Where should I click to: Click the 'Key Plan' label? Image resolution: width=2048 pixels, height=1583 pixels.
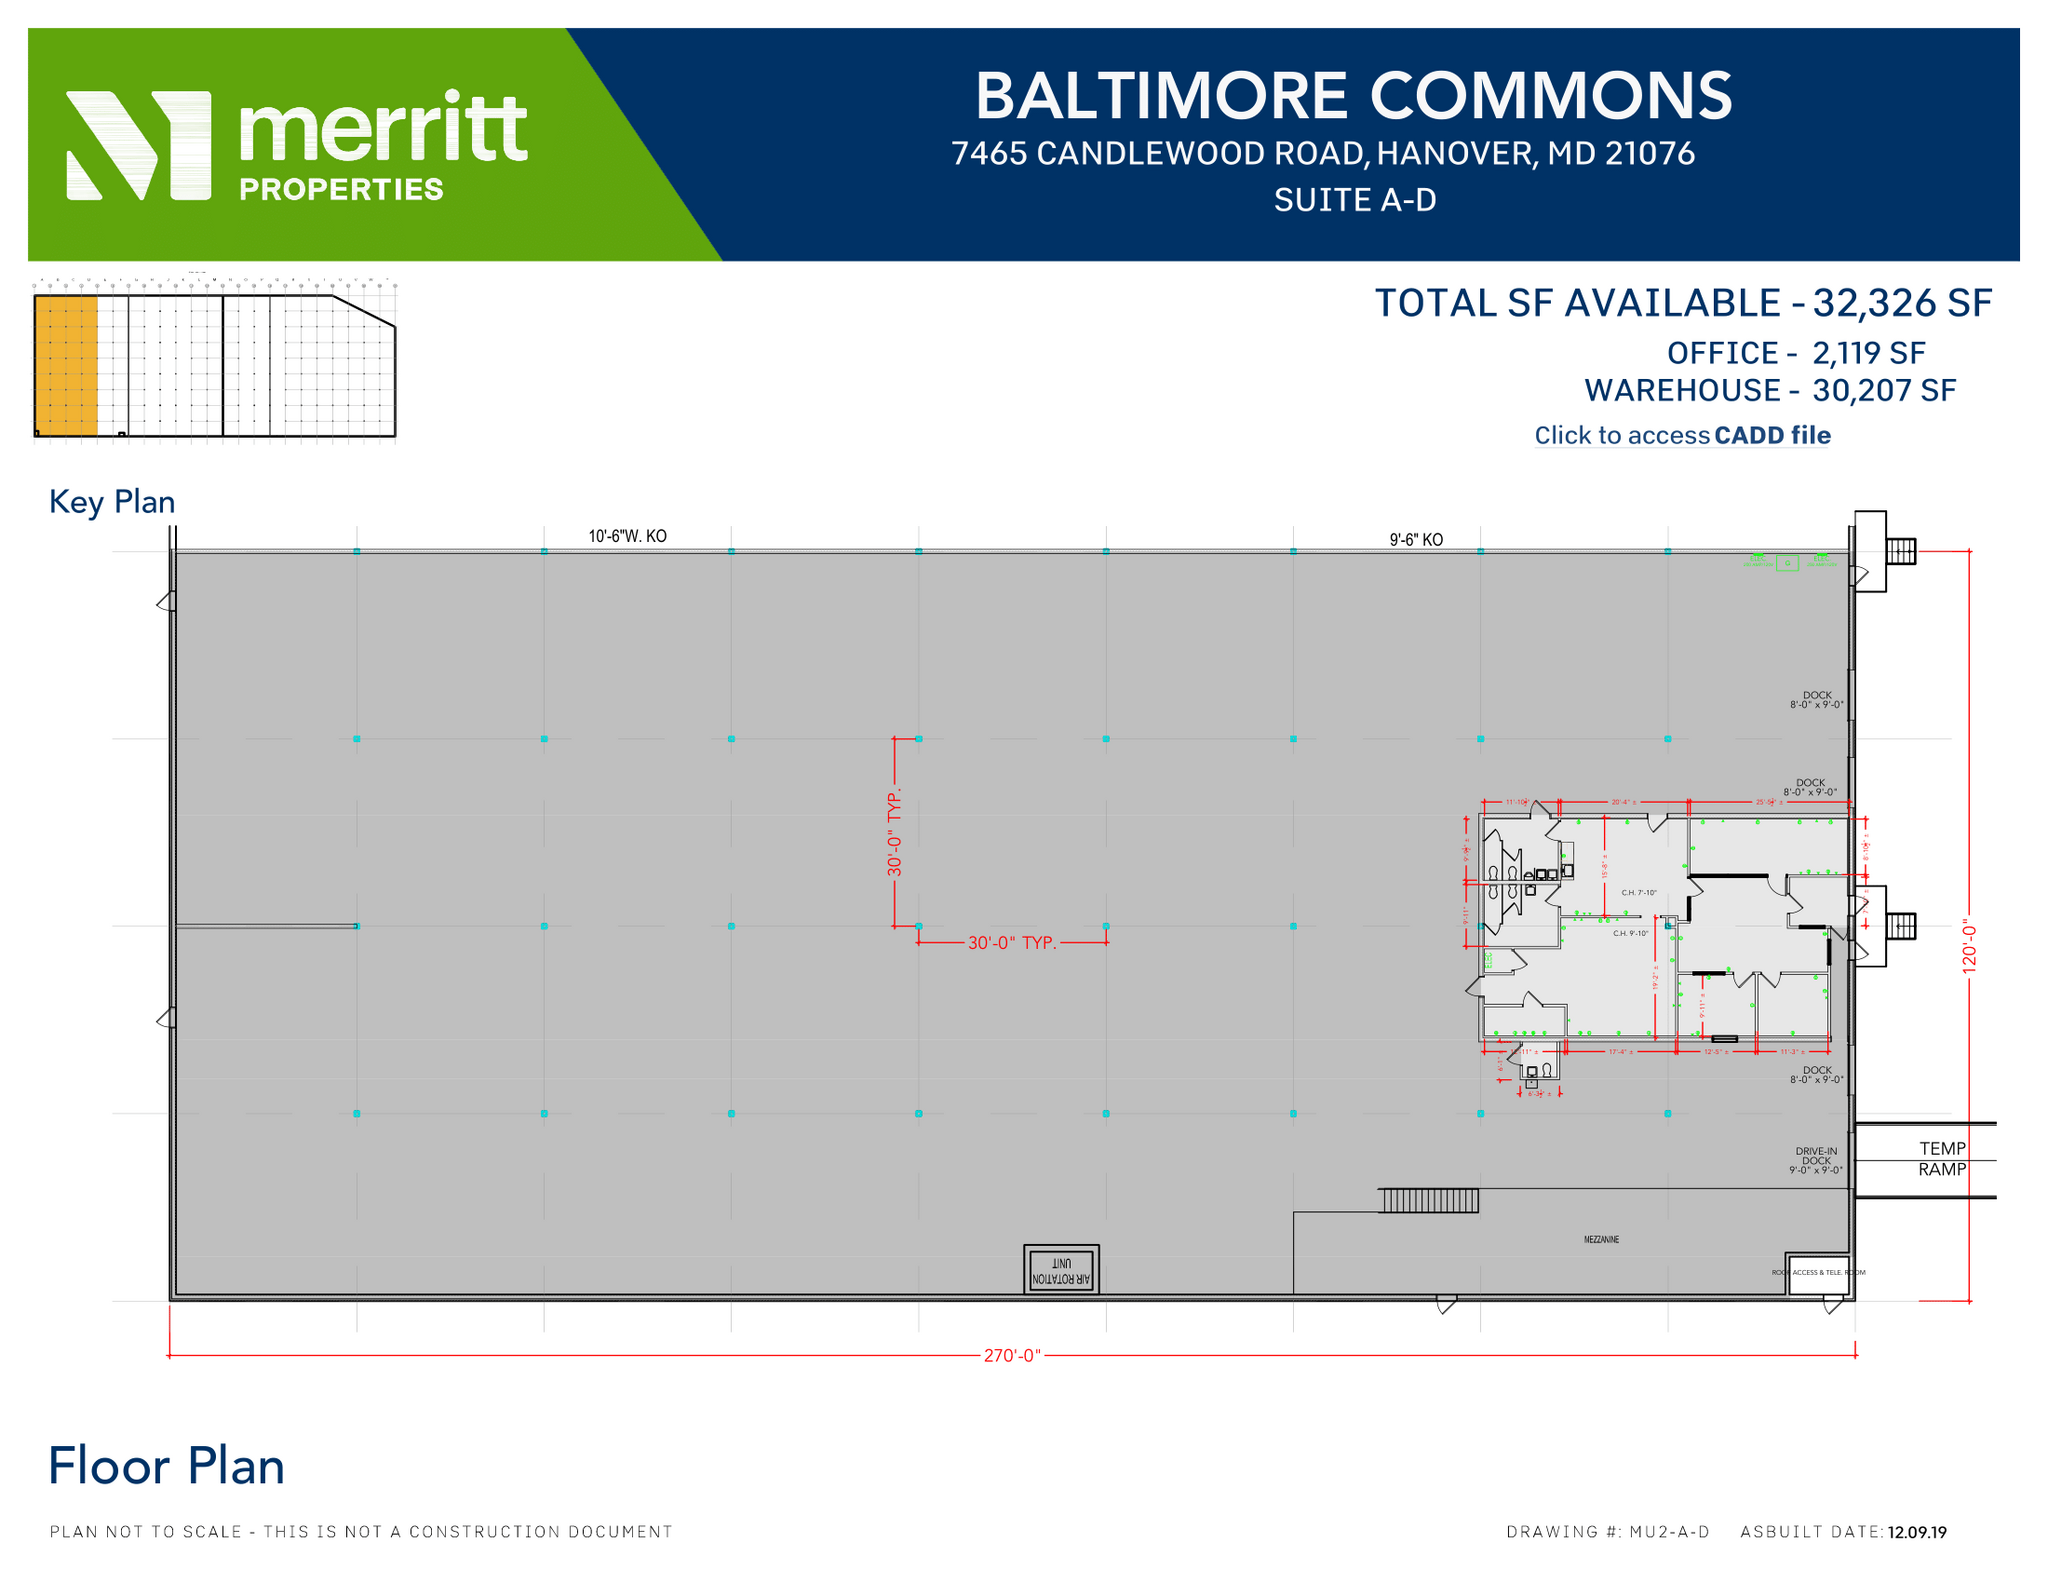(x=112, y=502)
